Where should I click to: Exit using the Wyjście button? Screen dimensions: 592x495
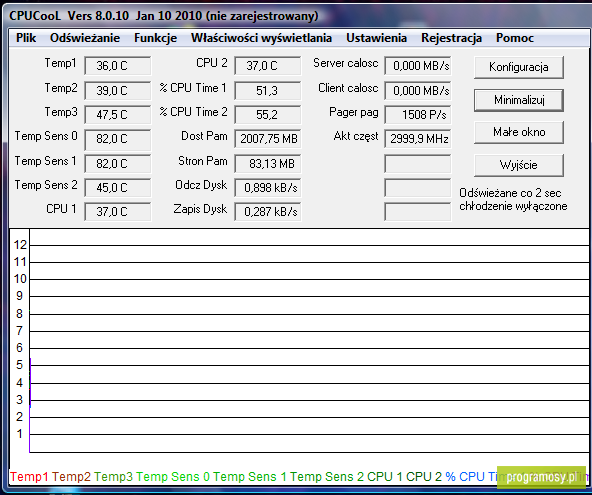point(519,165)
